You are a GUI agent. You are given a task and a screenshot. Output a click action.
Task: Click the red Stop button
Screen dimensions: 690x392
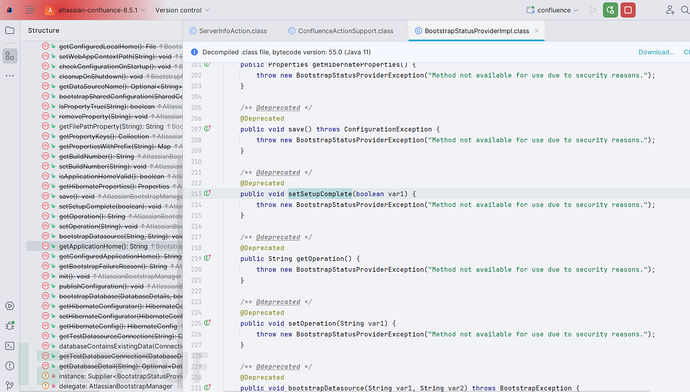click(x=628, y=10)
